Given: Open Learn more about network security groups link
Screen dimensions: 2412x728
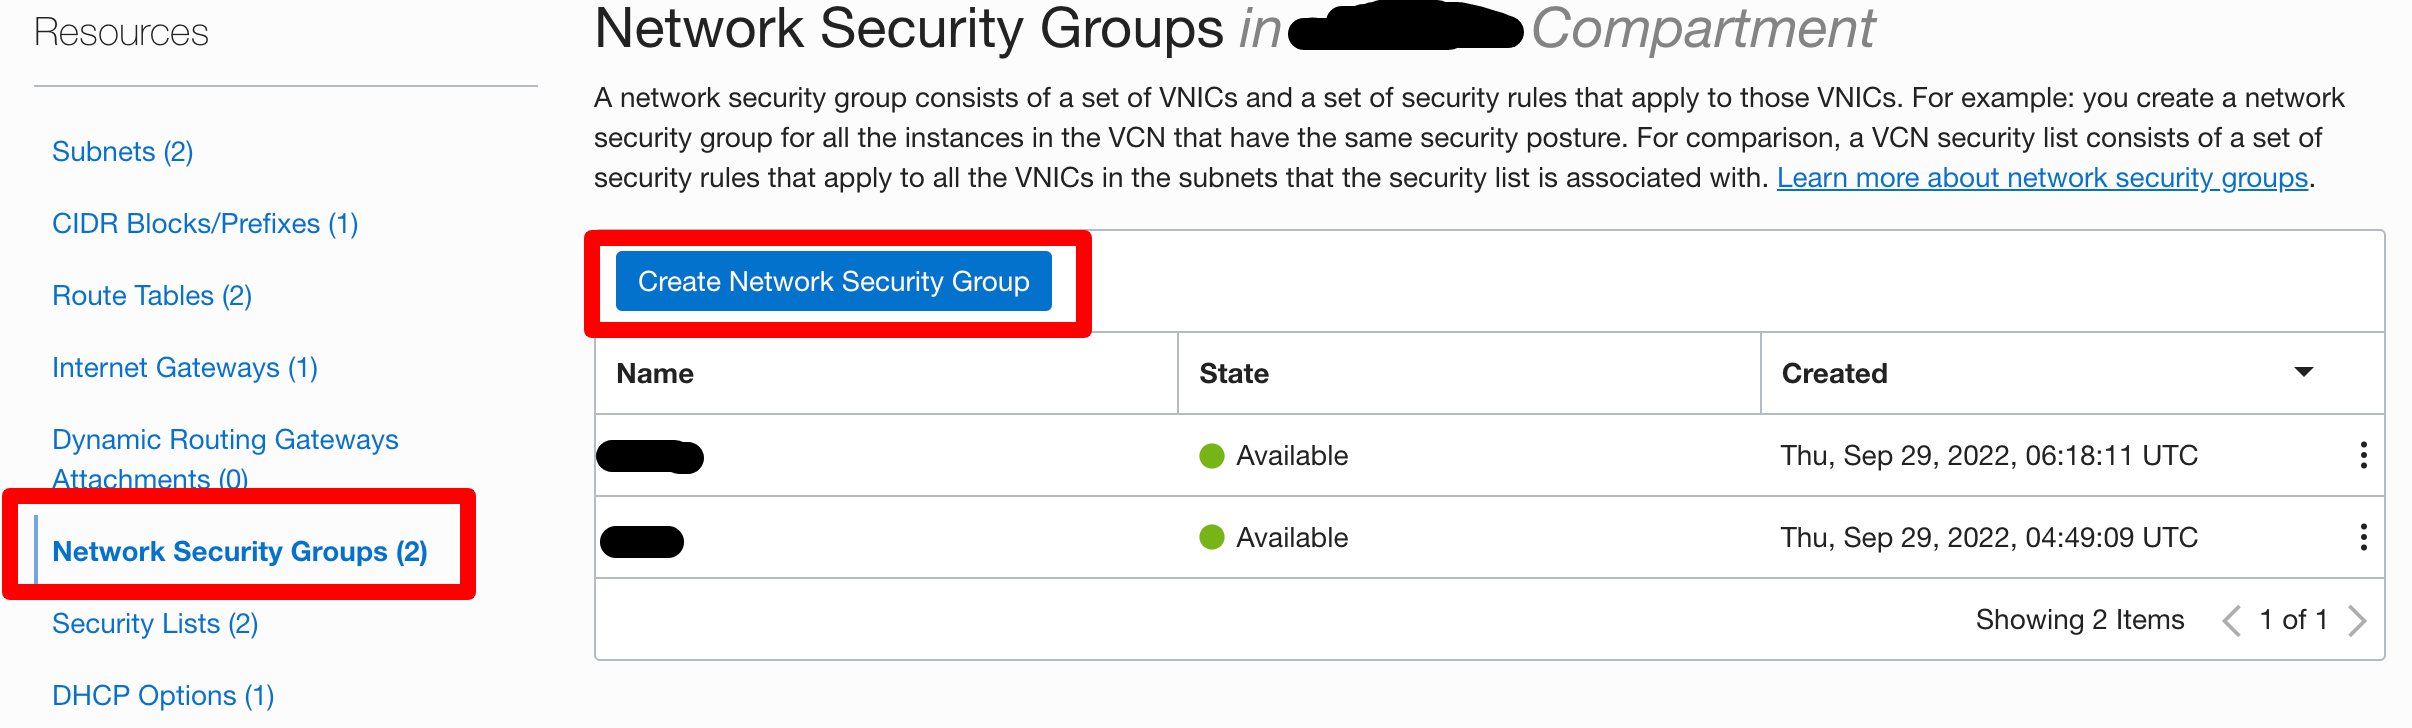Looking at the screenshot, I should [x=2041, y=178].
